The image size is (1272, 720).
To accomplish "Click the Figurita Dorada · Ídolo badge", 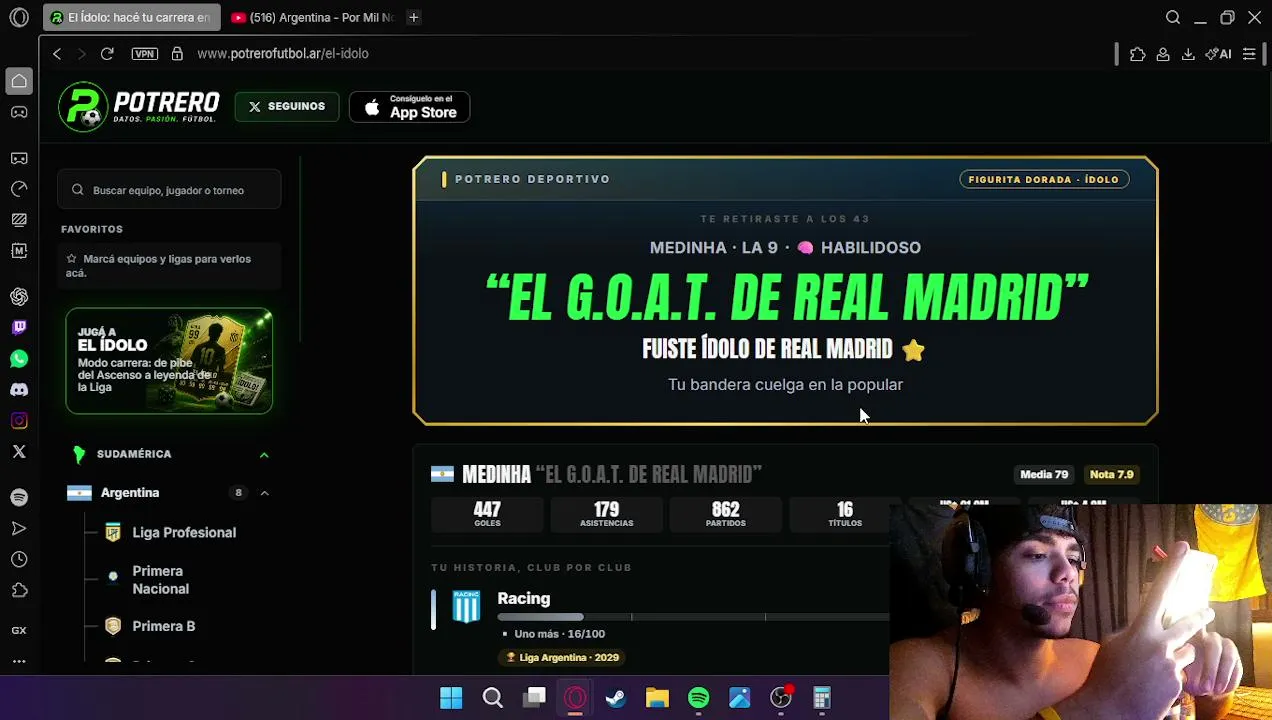I will click(1043, 179).
